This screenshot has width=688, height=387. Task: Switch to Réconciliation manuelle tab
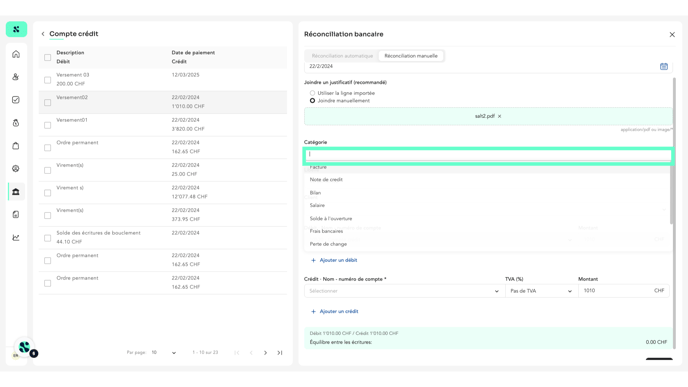click(x=411, y=56)
